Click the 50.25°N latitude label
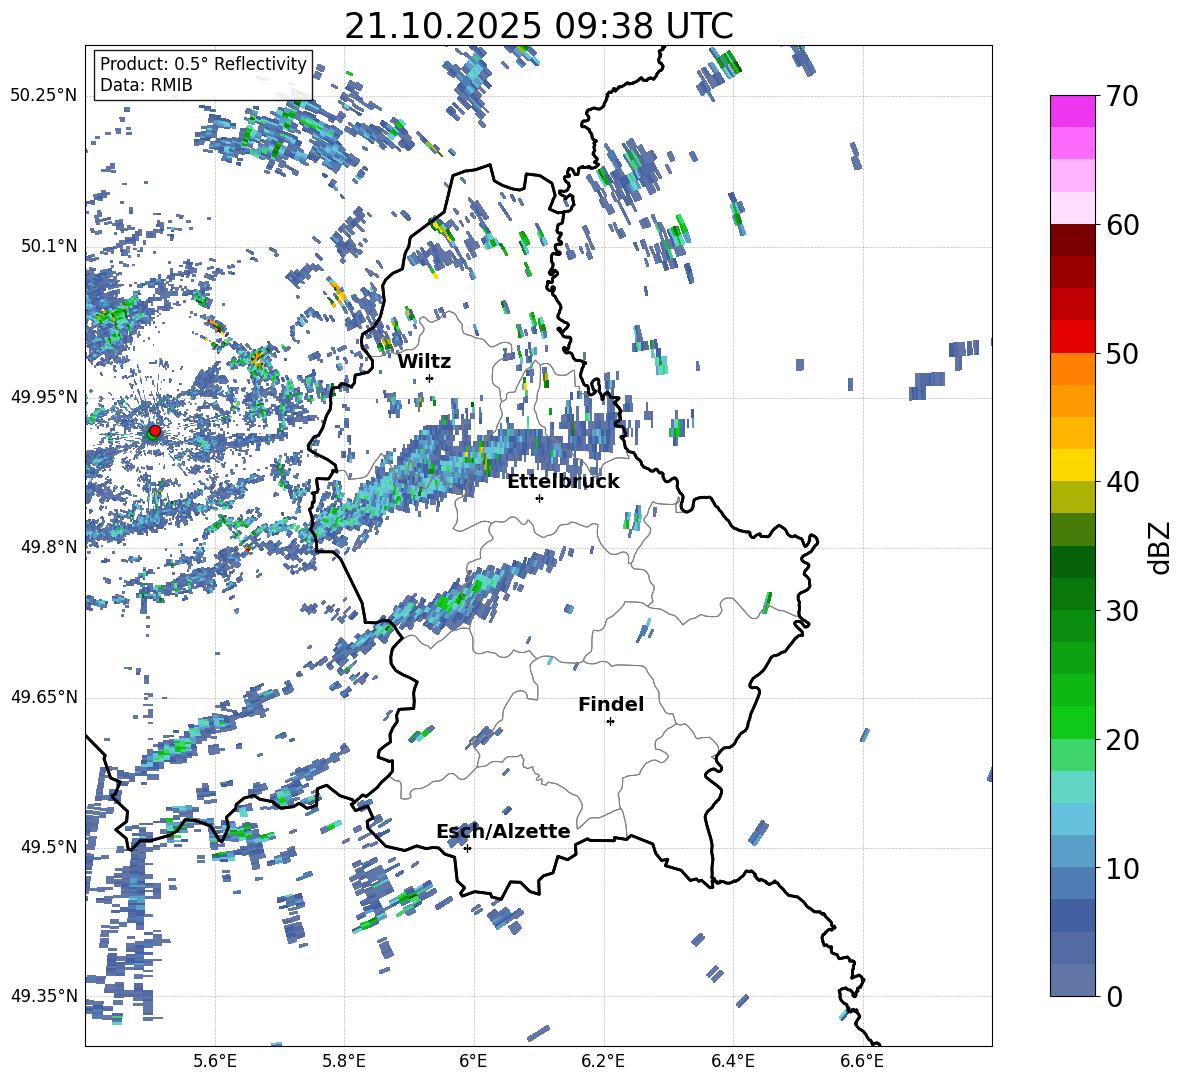Screen dimensions: 1184x1081 point(44,96)
